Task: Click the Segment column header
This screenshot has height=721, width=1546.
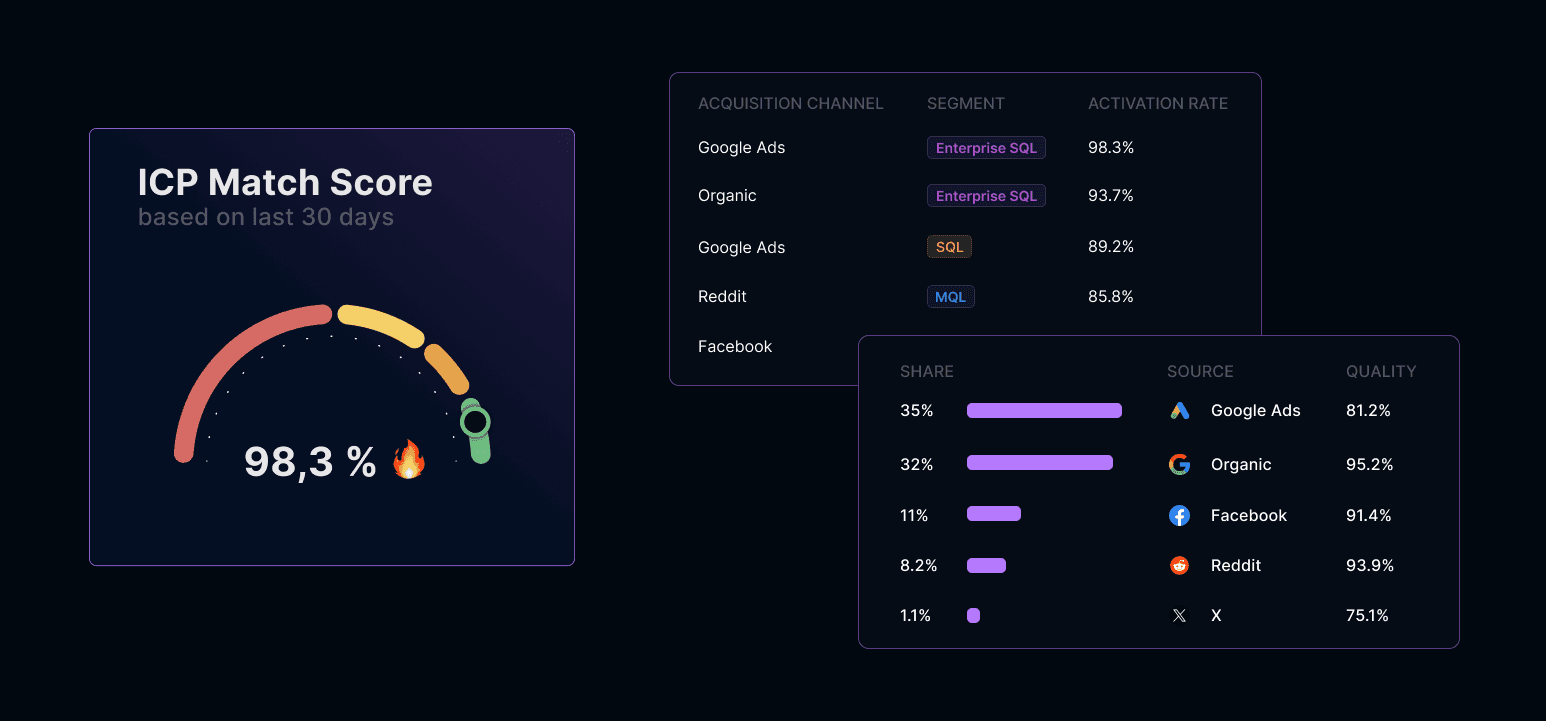Action: (966, 104)
